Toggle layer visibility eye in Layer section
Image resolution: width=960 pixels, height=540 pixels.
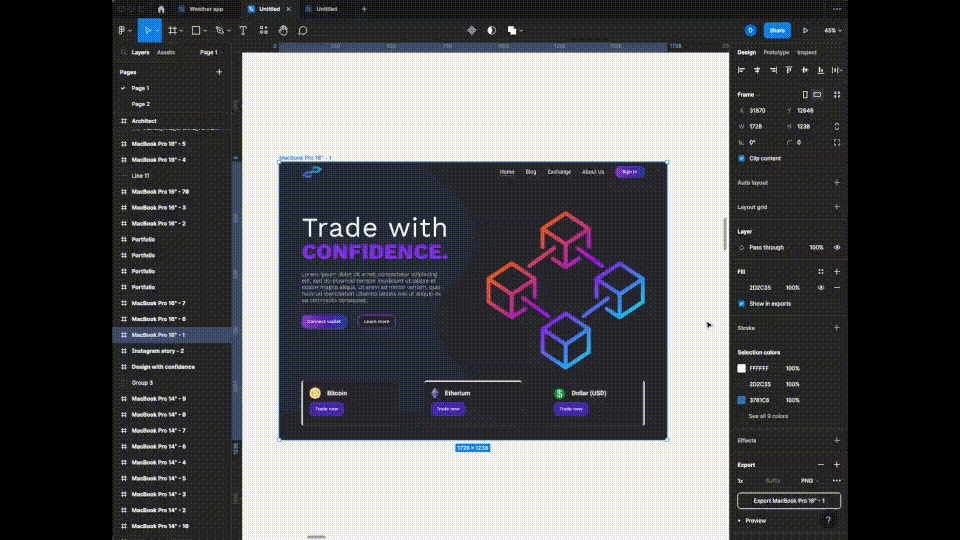point(837,248)
